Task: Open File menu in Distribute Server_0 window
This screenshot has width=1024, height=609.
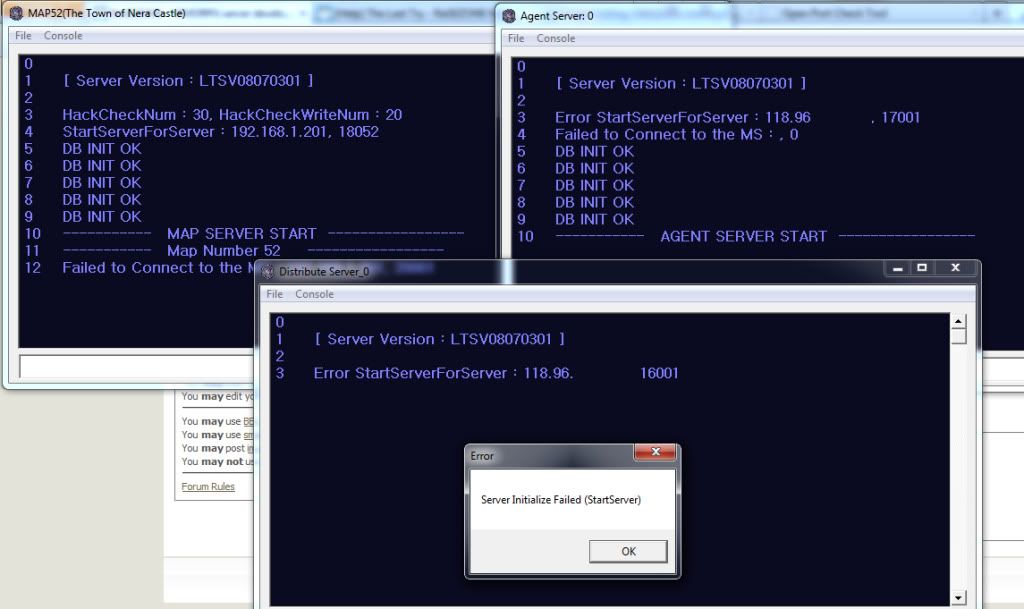Action: point(274,294)
